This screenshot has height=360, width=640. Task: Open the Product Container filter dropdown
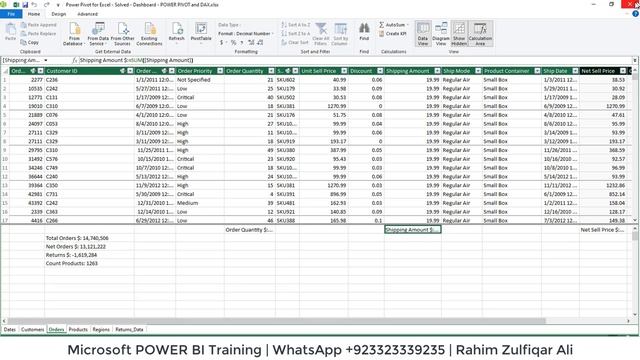coord(537,71)
